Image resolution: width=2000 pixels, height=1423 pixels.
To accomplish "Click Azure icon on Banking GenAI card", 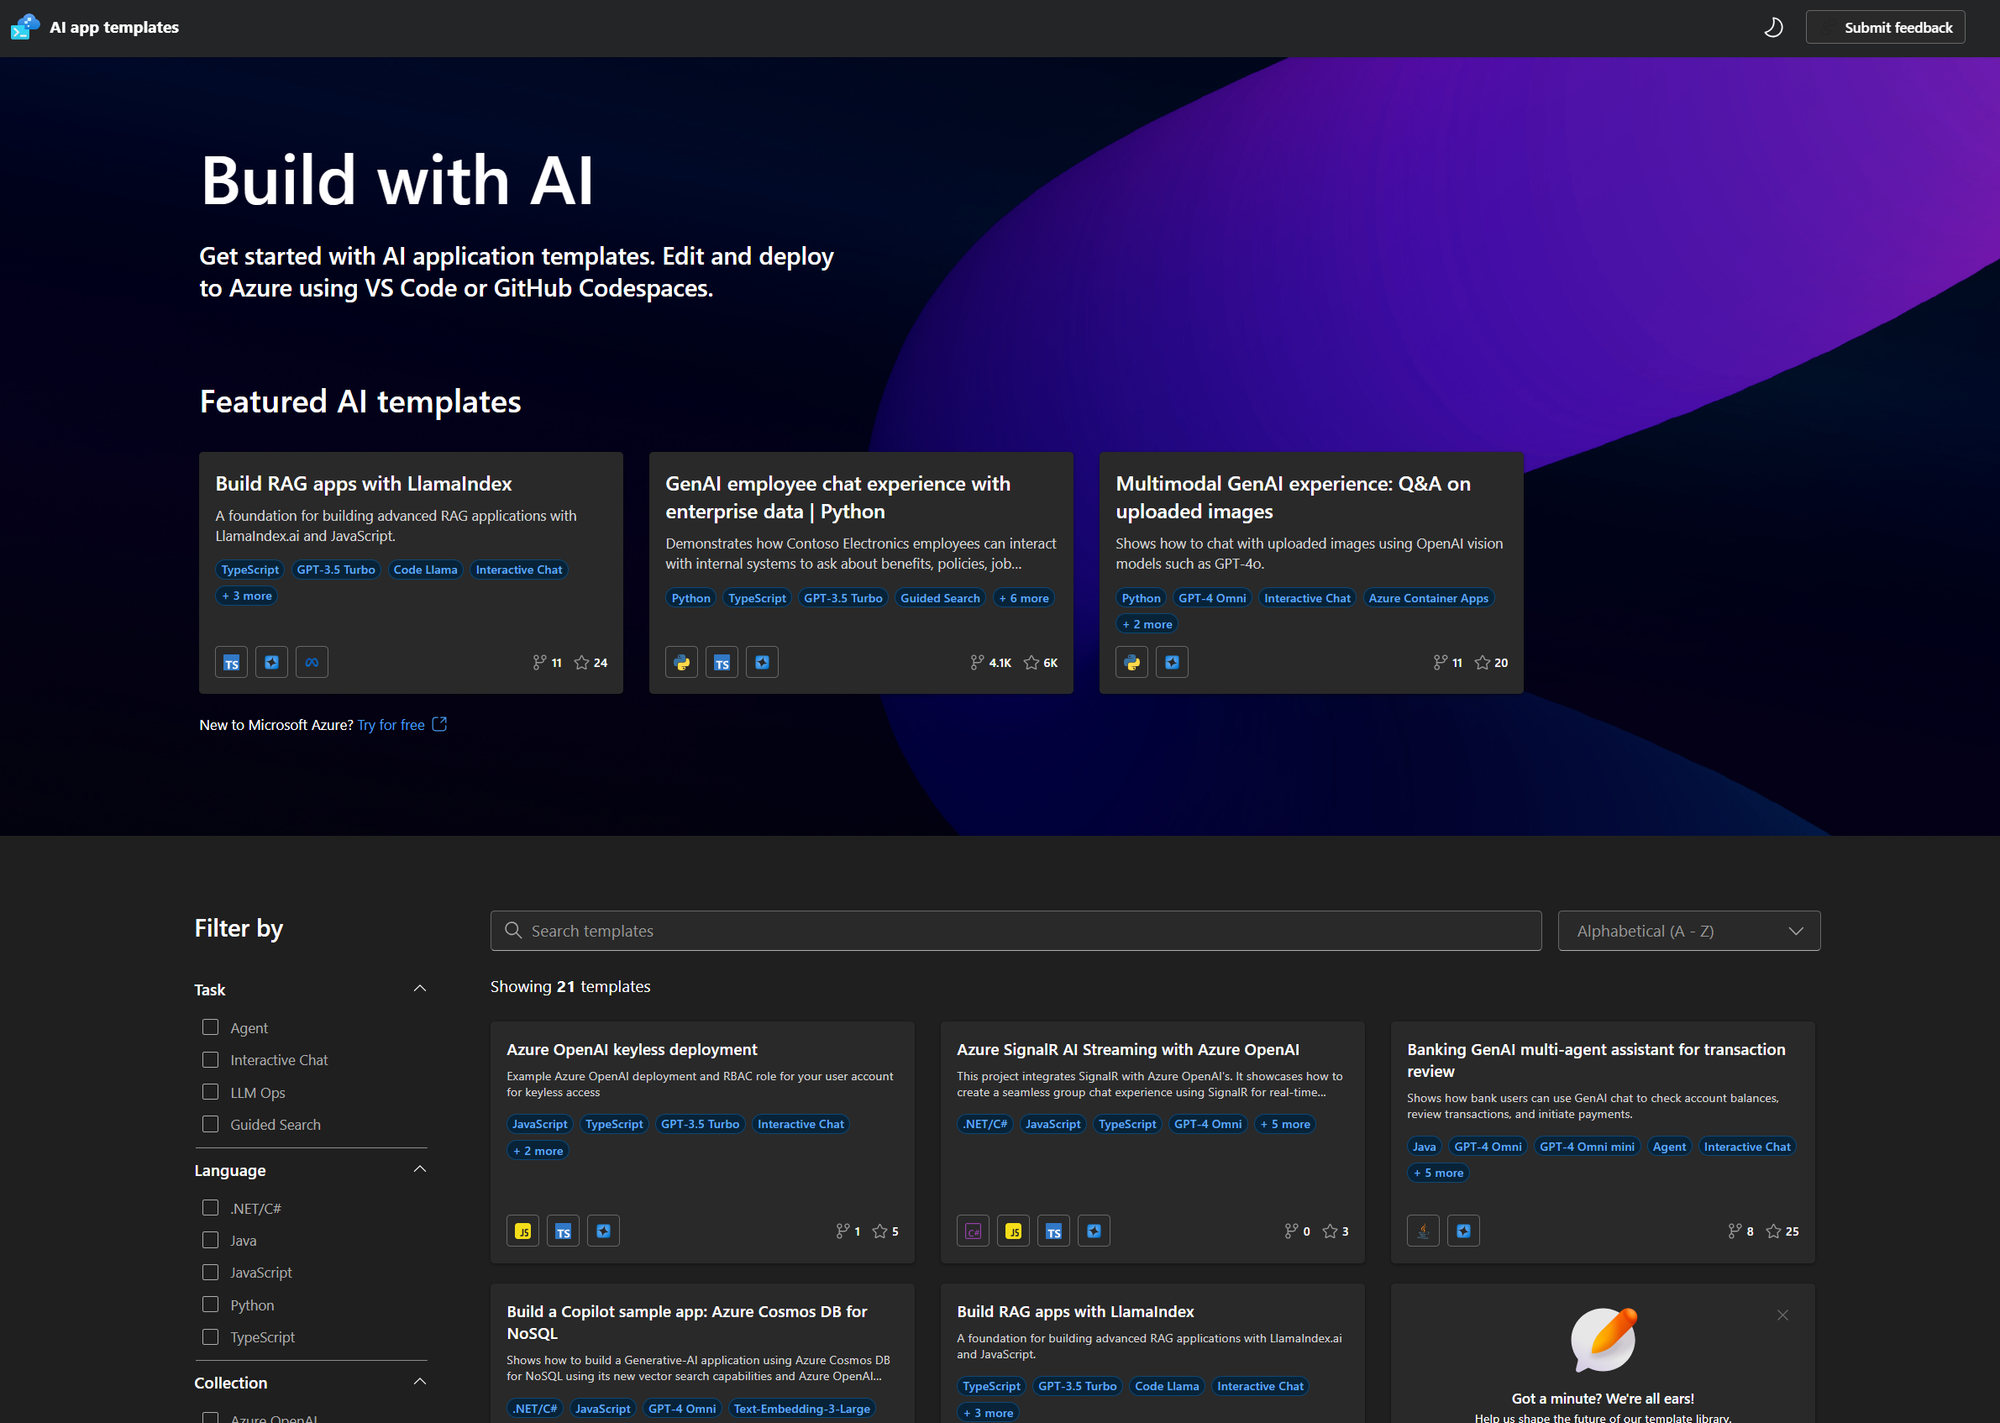I will pyautogui.click(x=1463, y=1231).
